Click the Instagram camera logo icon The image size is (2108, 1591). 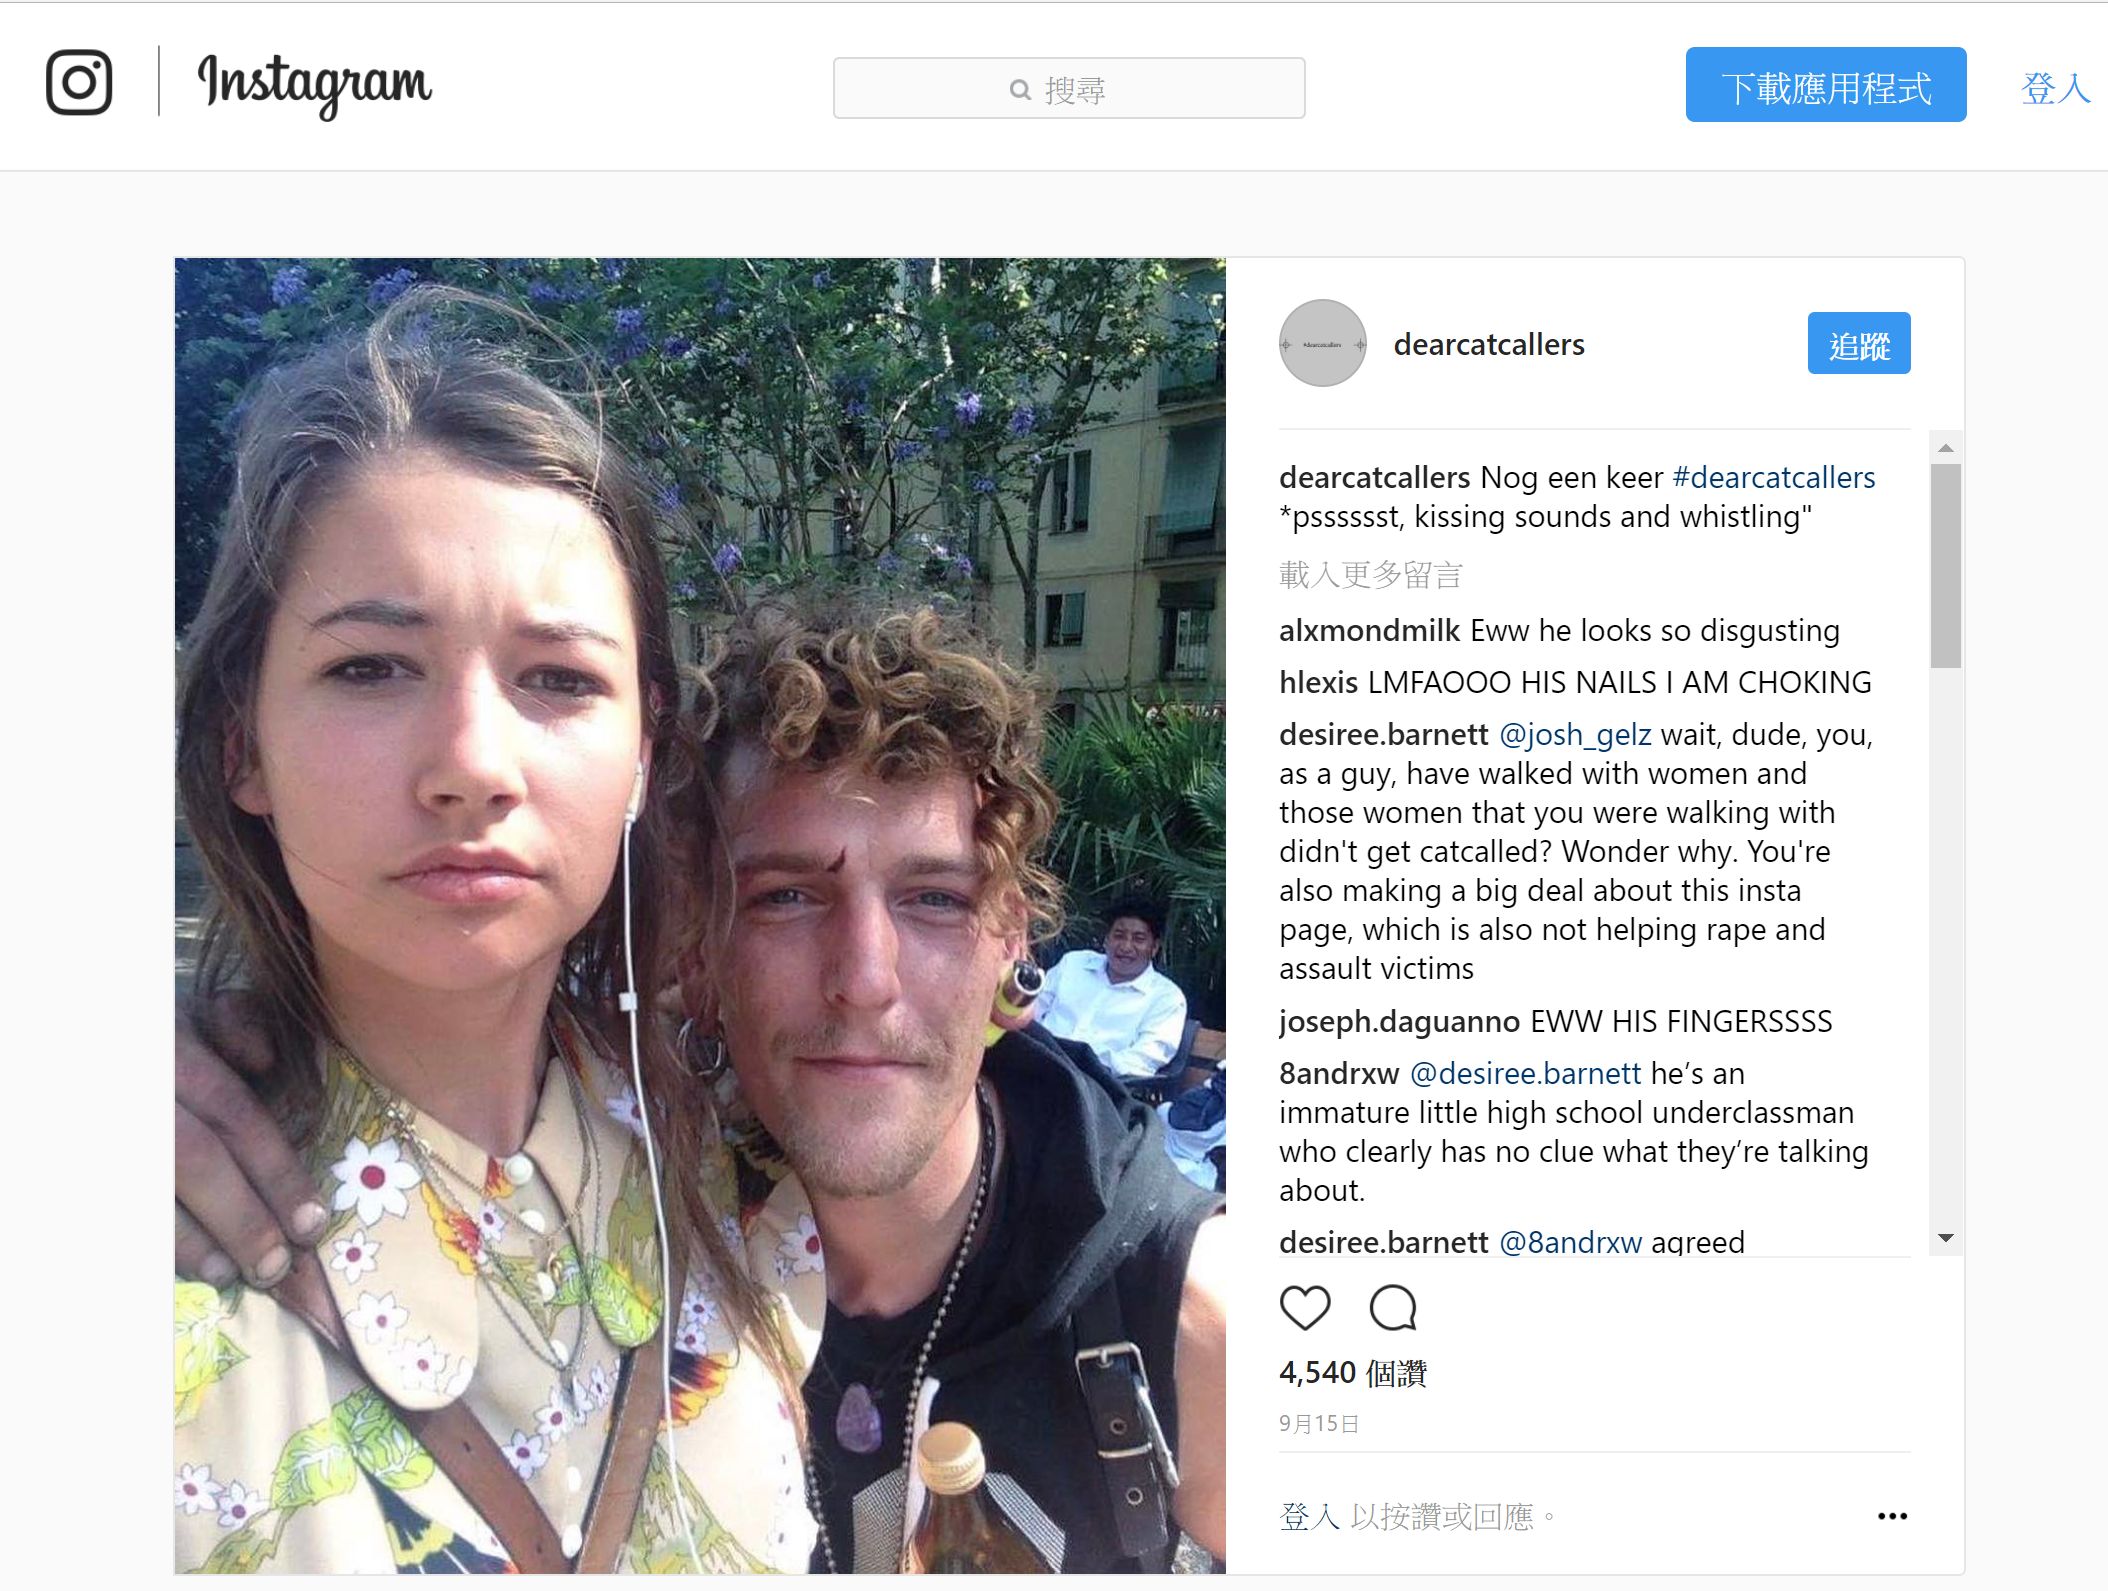click(79, 83)
